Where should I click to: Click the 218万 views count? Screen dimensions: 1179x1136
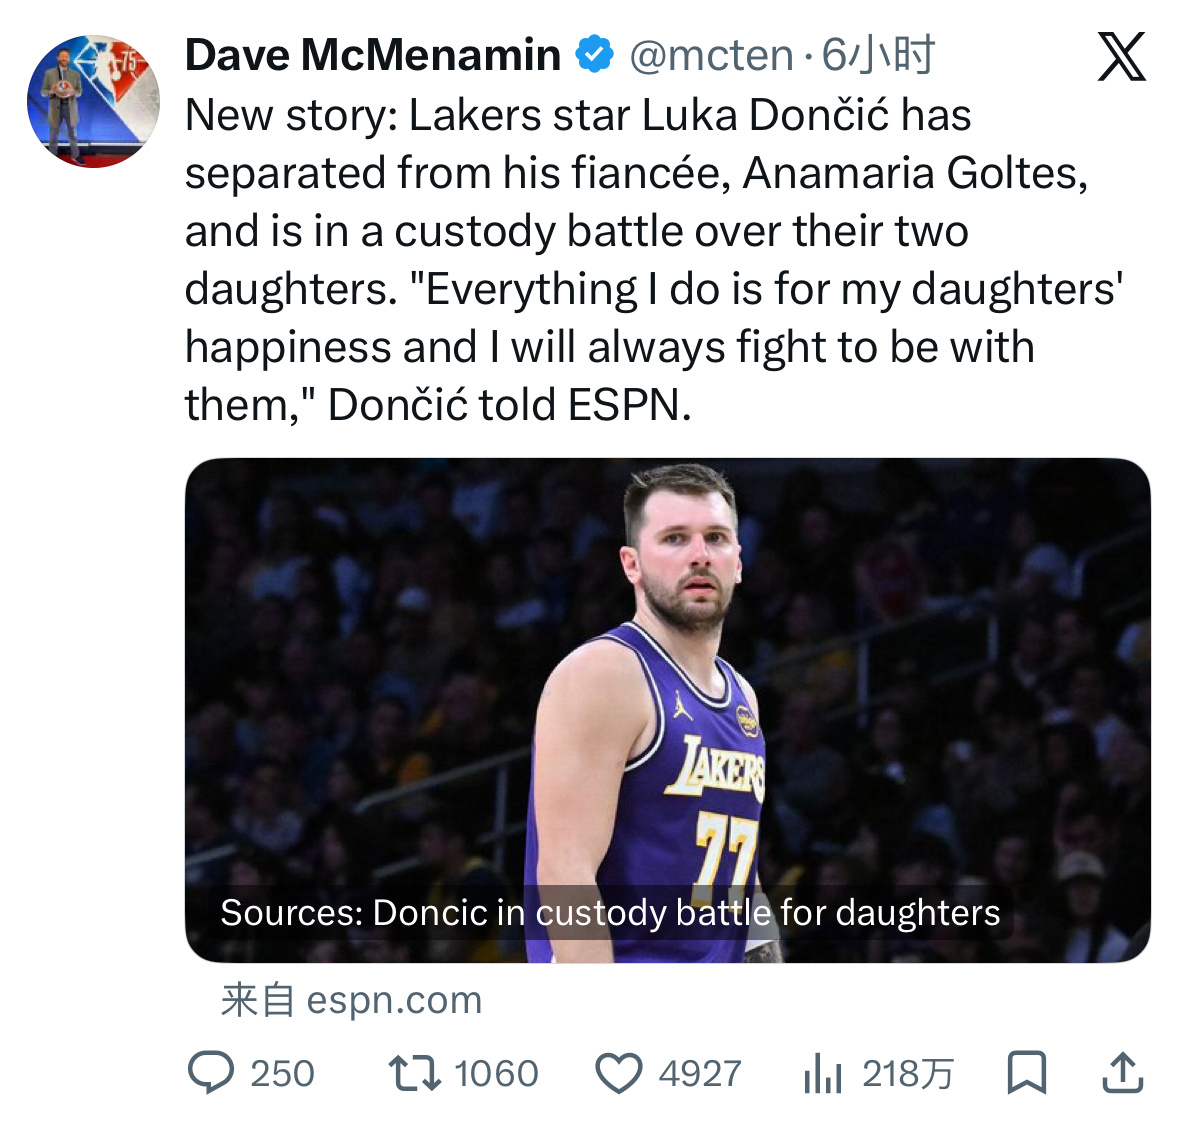(x=907, y=1074)
